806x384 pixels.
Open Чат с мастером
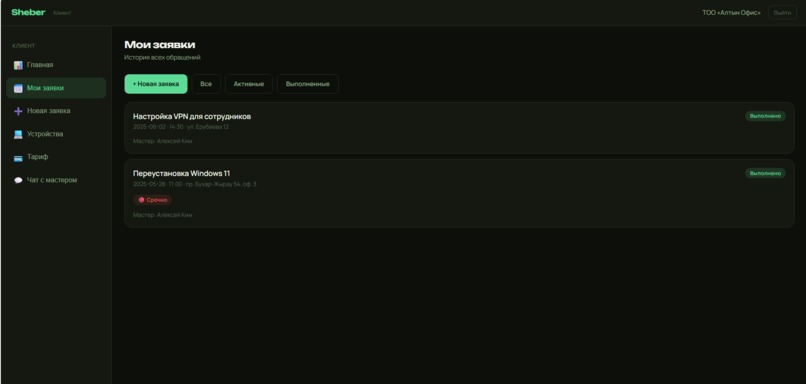[56, 180]
